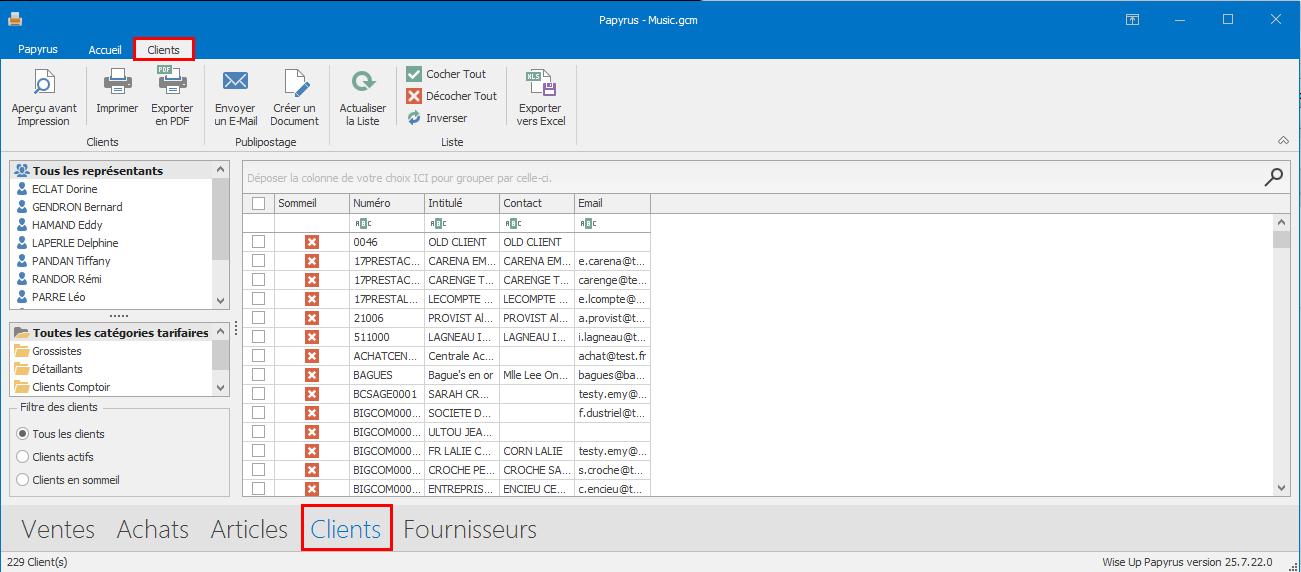
Task: Export client list to PDF
Action: (x=172, y=97)
